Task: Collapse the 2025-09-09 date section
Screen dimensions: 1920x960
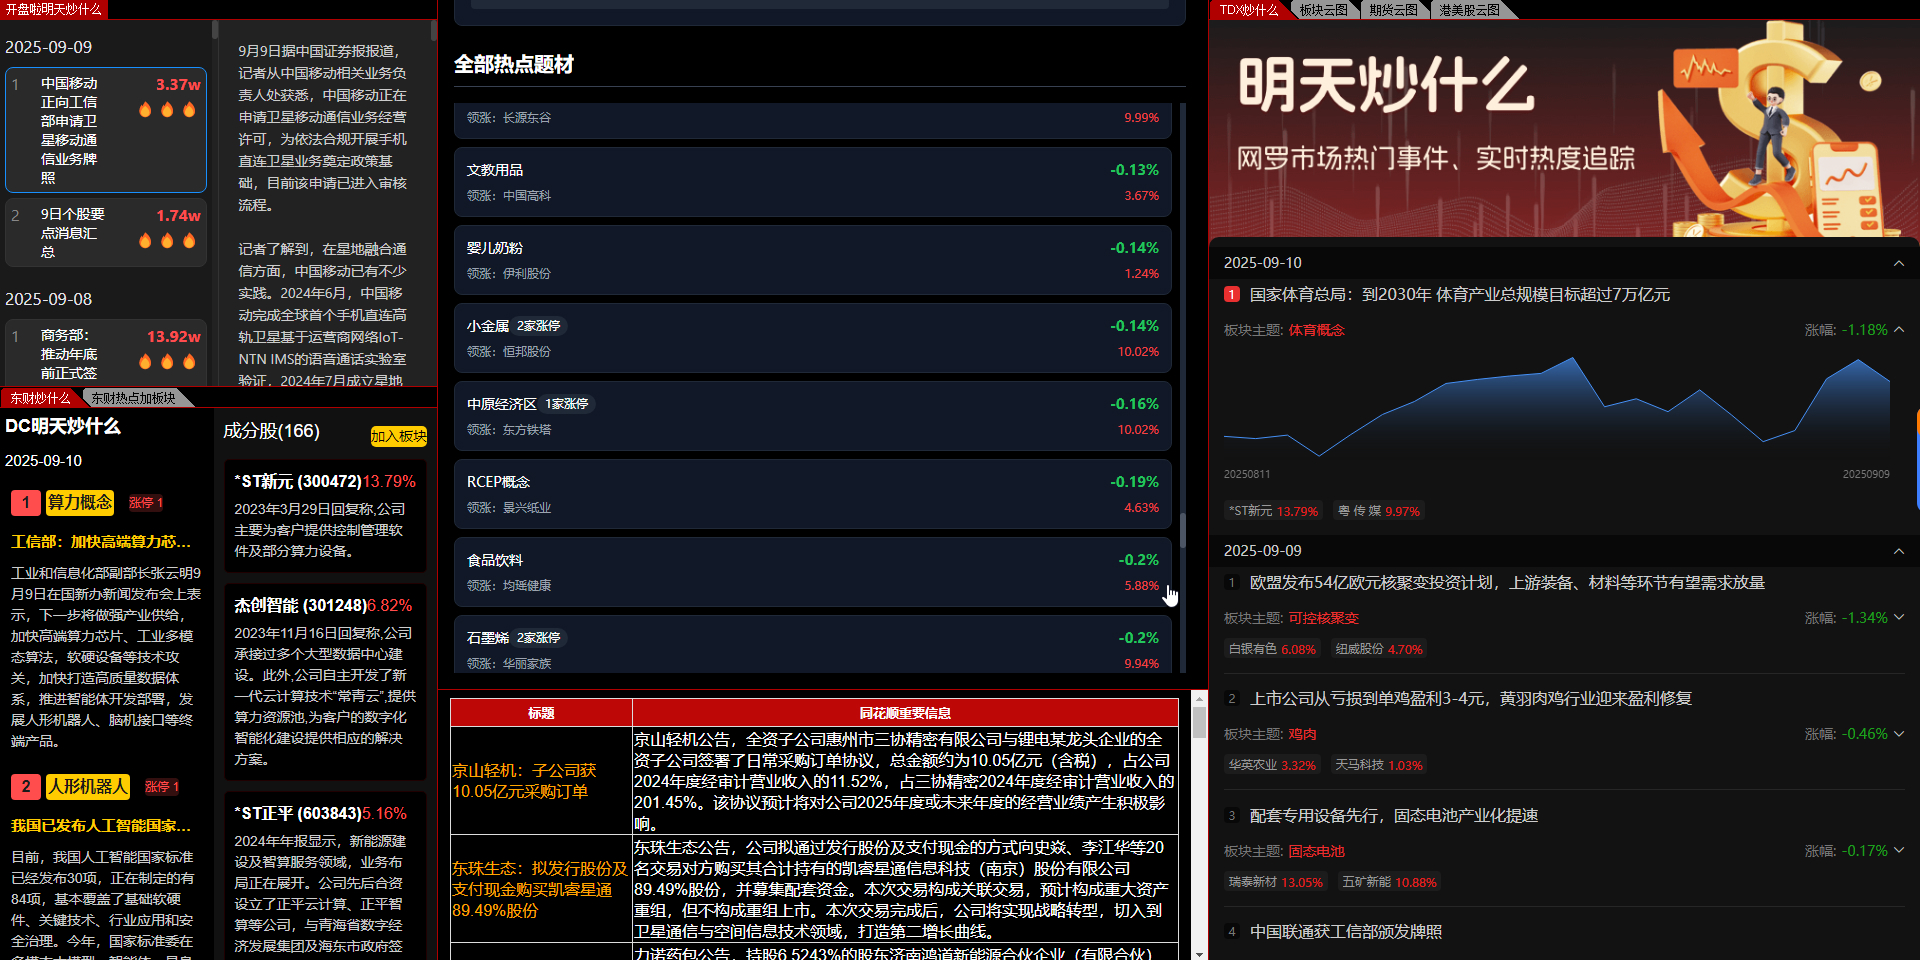Action: coord(1898,551)
